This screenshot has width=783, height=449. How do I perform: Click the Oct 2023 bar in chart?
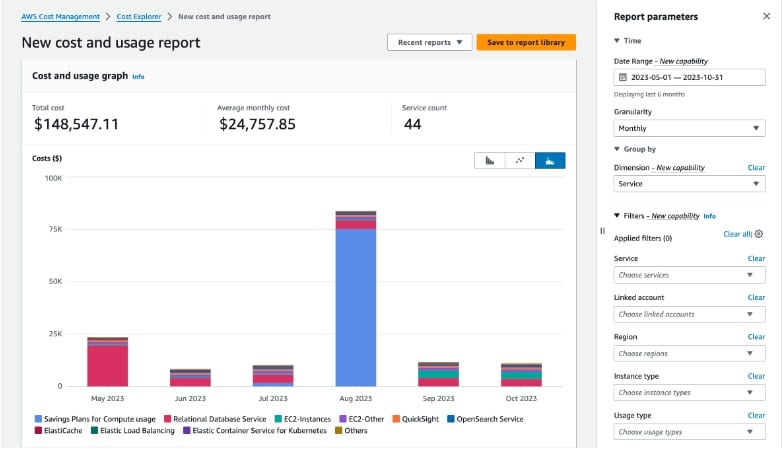click(x=521, y=375)
